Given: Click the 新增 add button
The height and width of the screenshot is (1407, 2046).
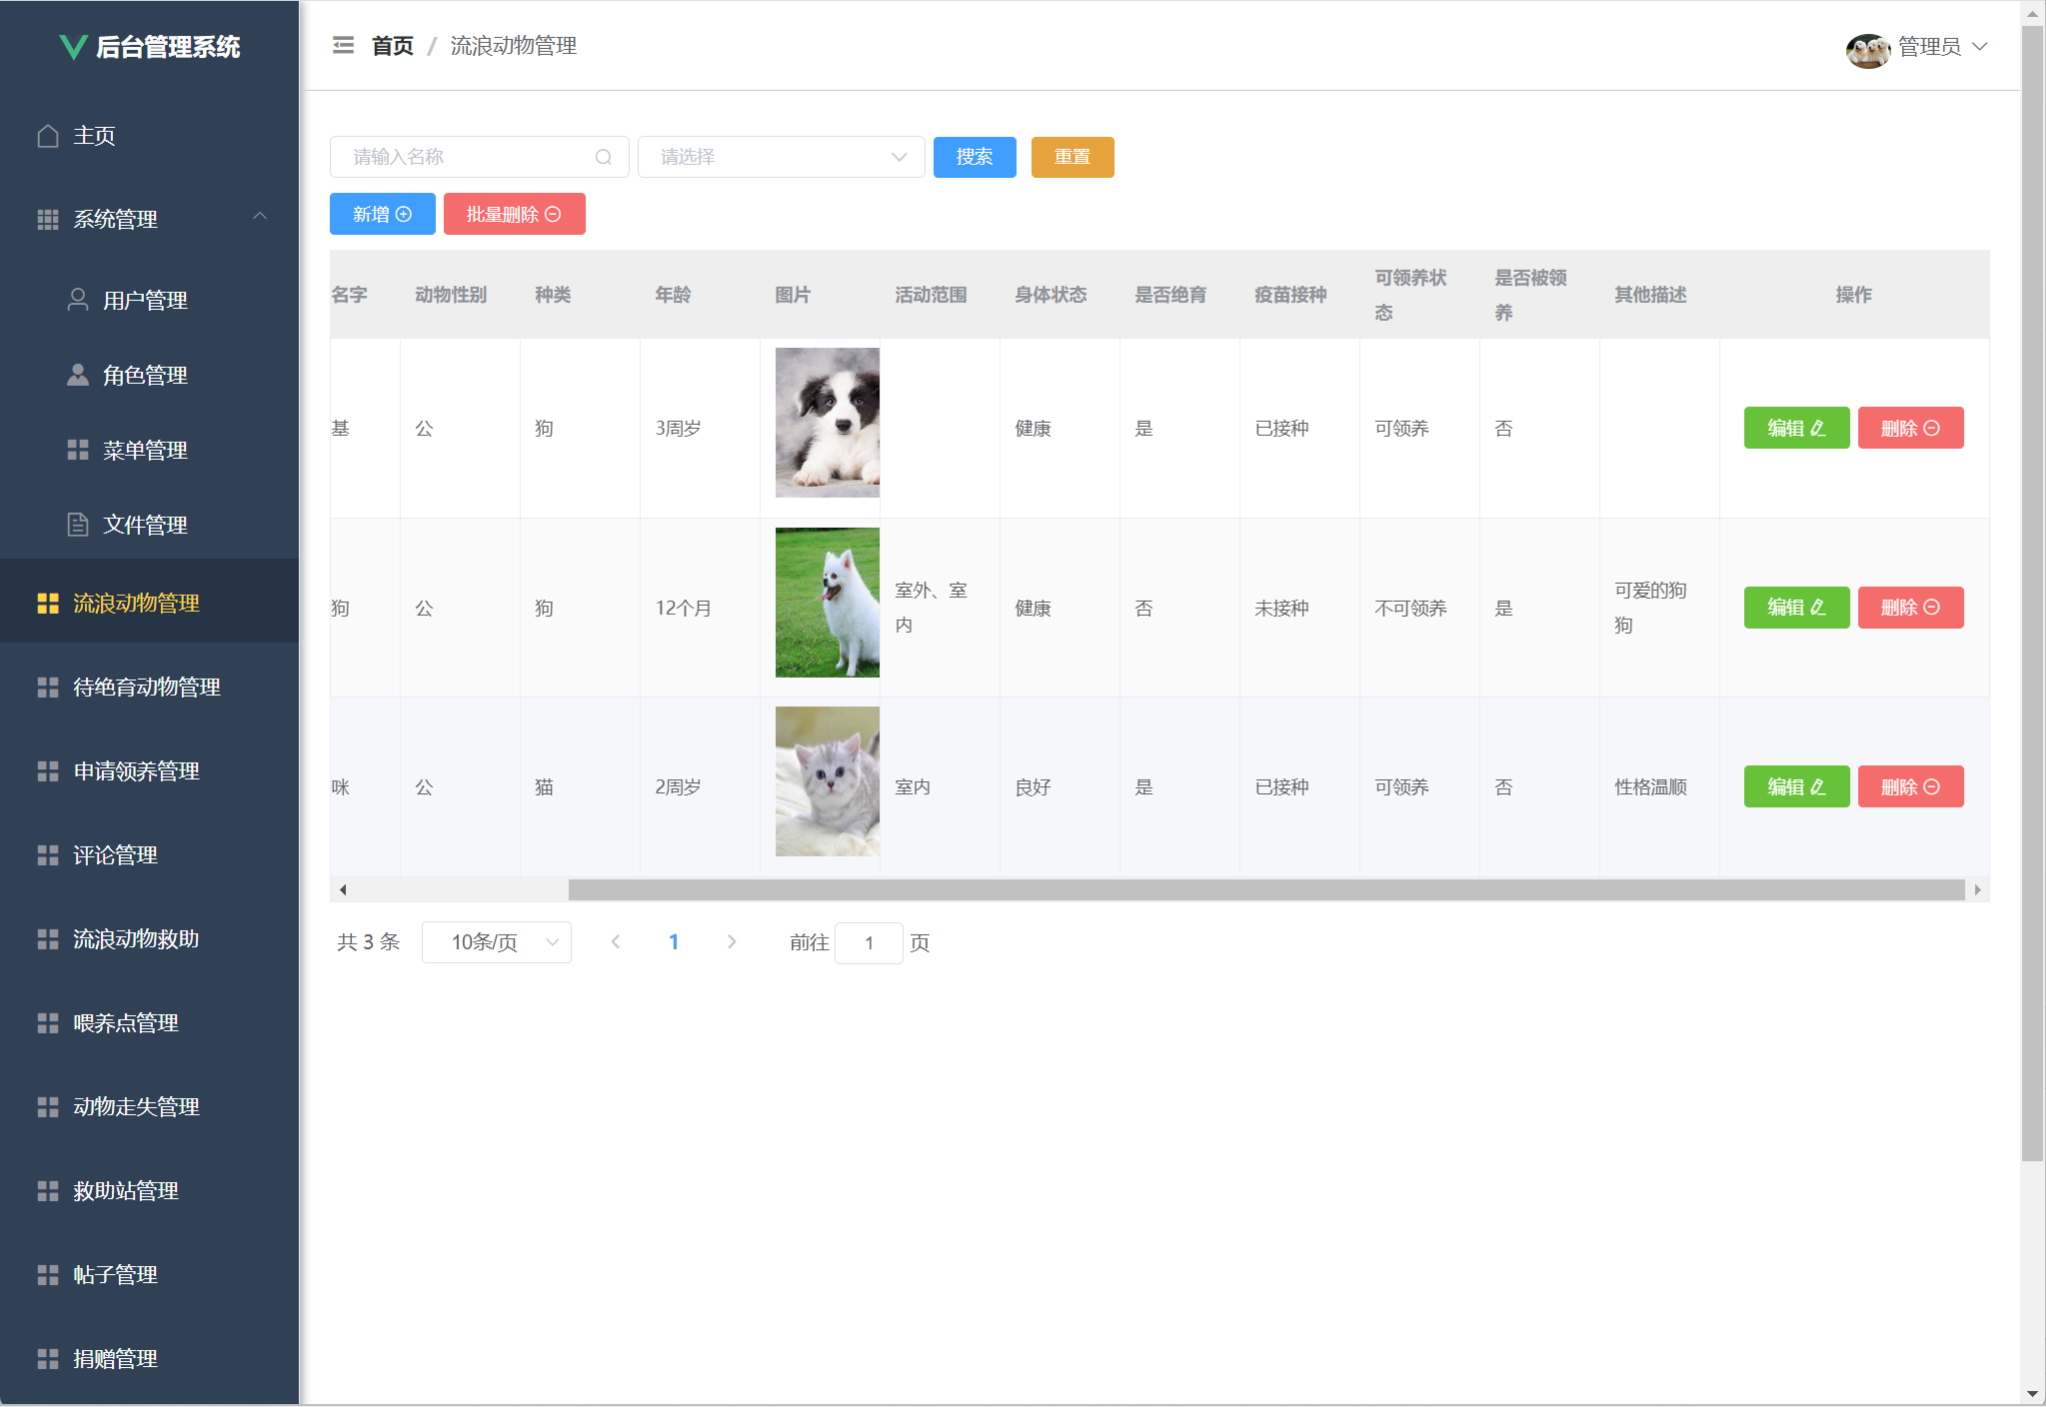Looking at the screenshot, I should tap(382, 214).
